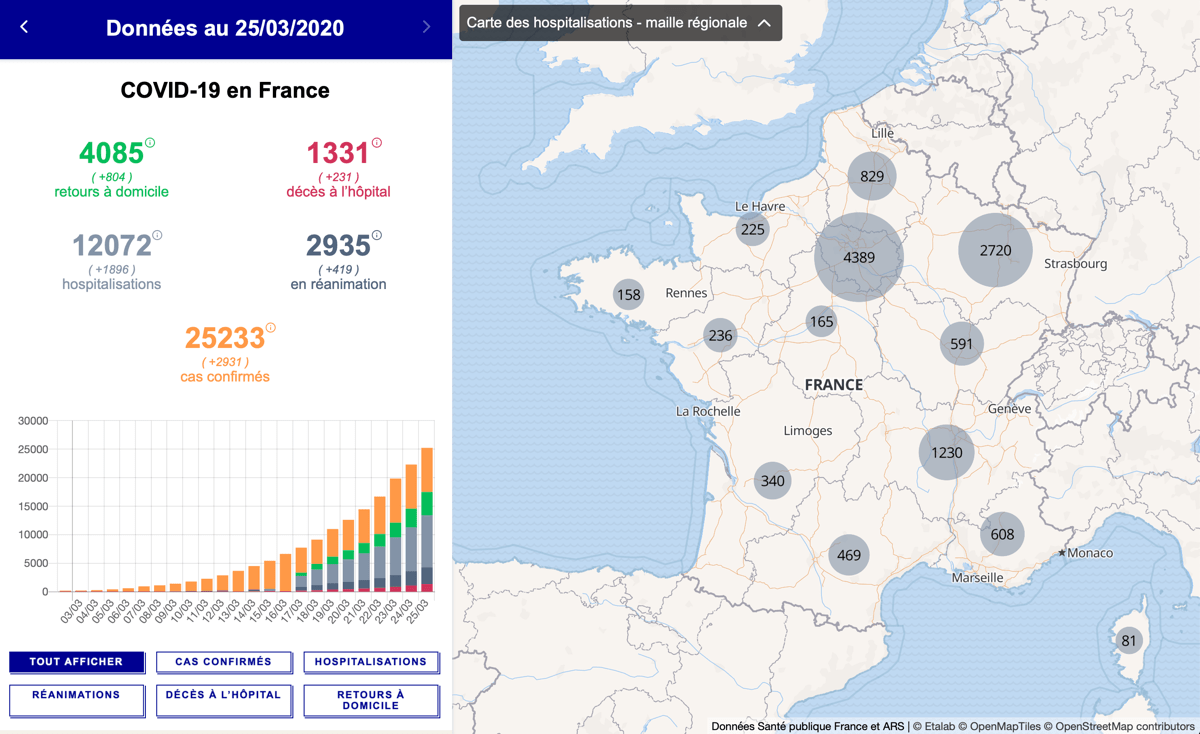This screenshot has width=1200, height=734.
Task: Click the 4389 hospitalisations bubble over Paris
Action: [x=858, y=257]
